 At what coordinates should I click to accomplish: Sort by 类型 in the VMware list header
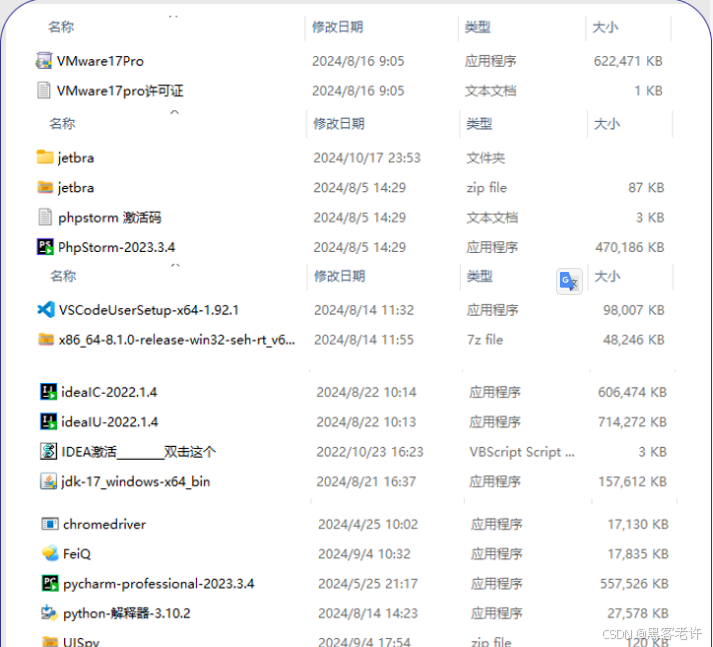coord(477,27)
